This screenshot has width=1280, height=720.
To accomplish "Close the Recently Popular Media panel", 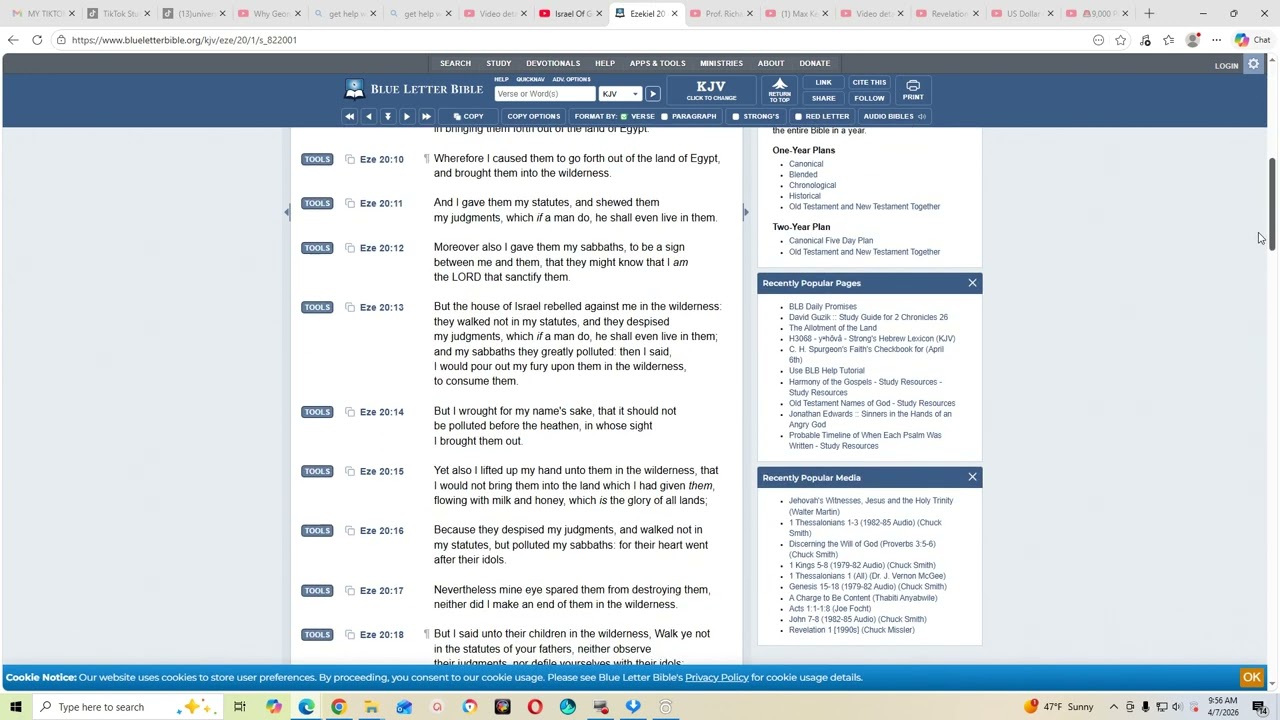I will pos(972,477).
